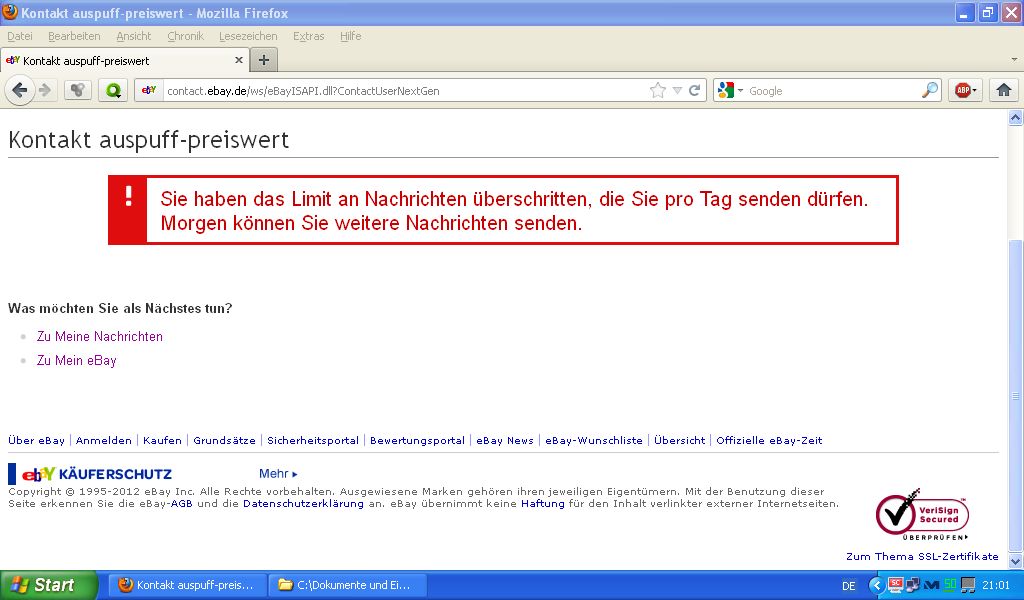Image resolution: width=1024 pixels, height=600 pixels.
Task: Click the eBay site identity icon in address bar
Action: 149,90
